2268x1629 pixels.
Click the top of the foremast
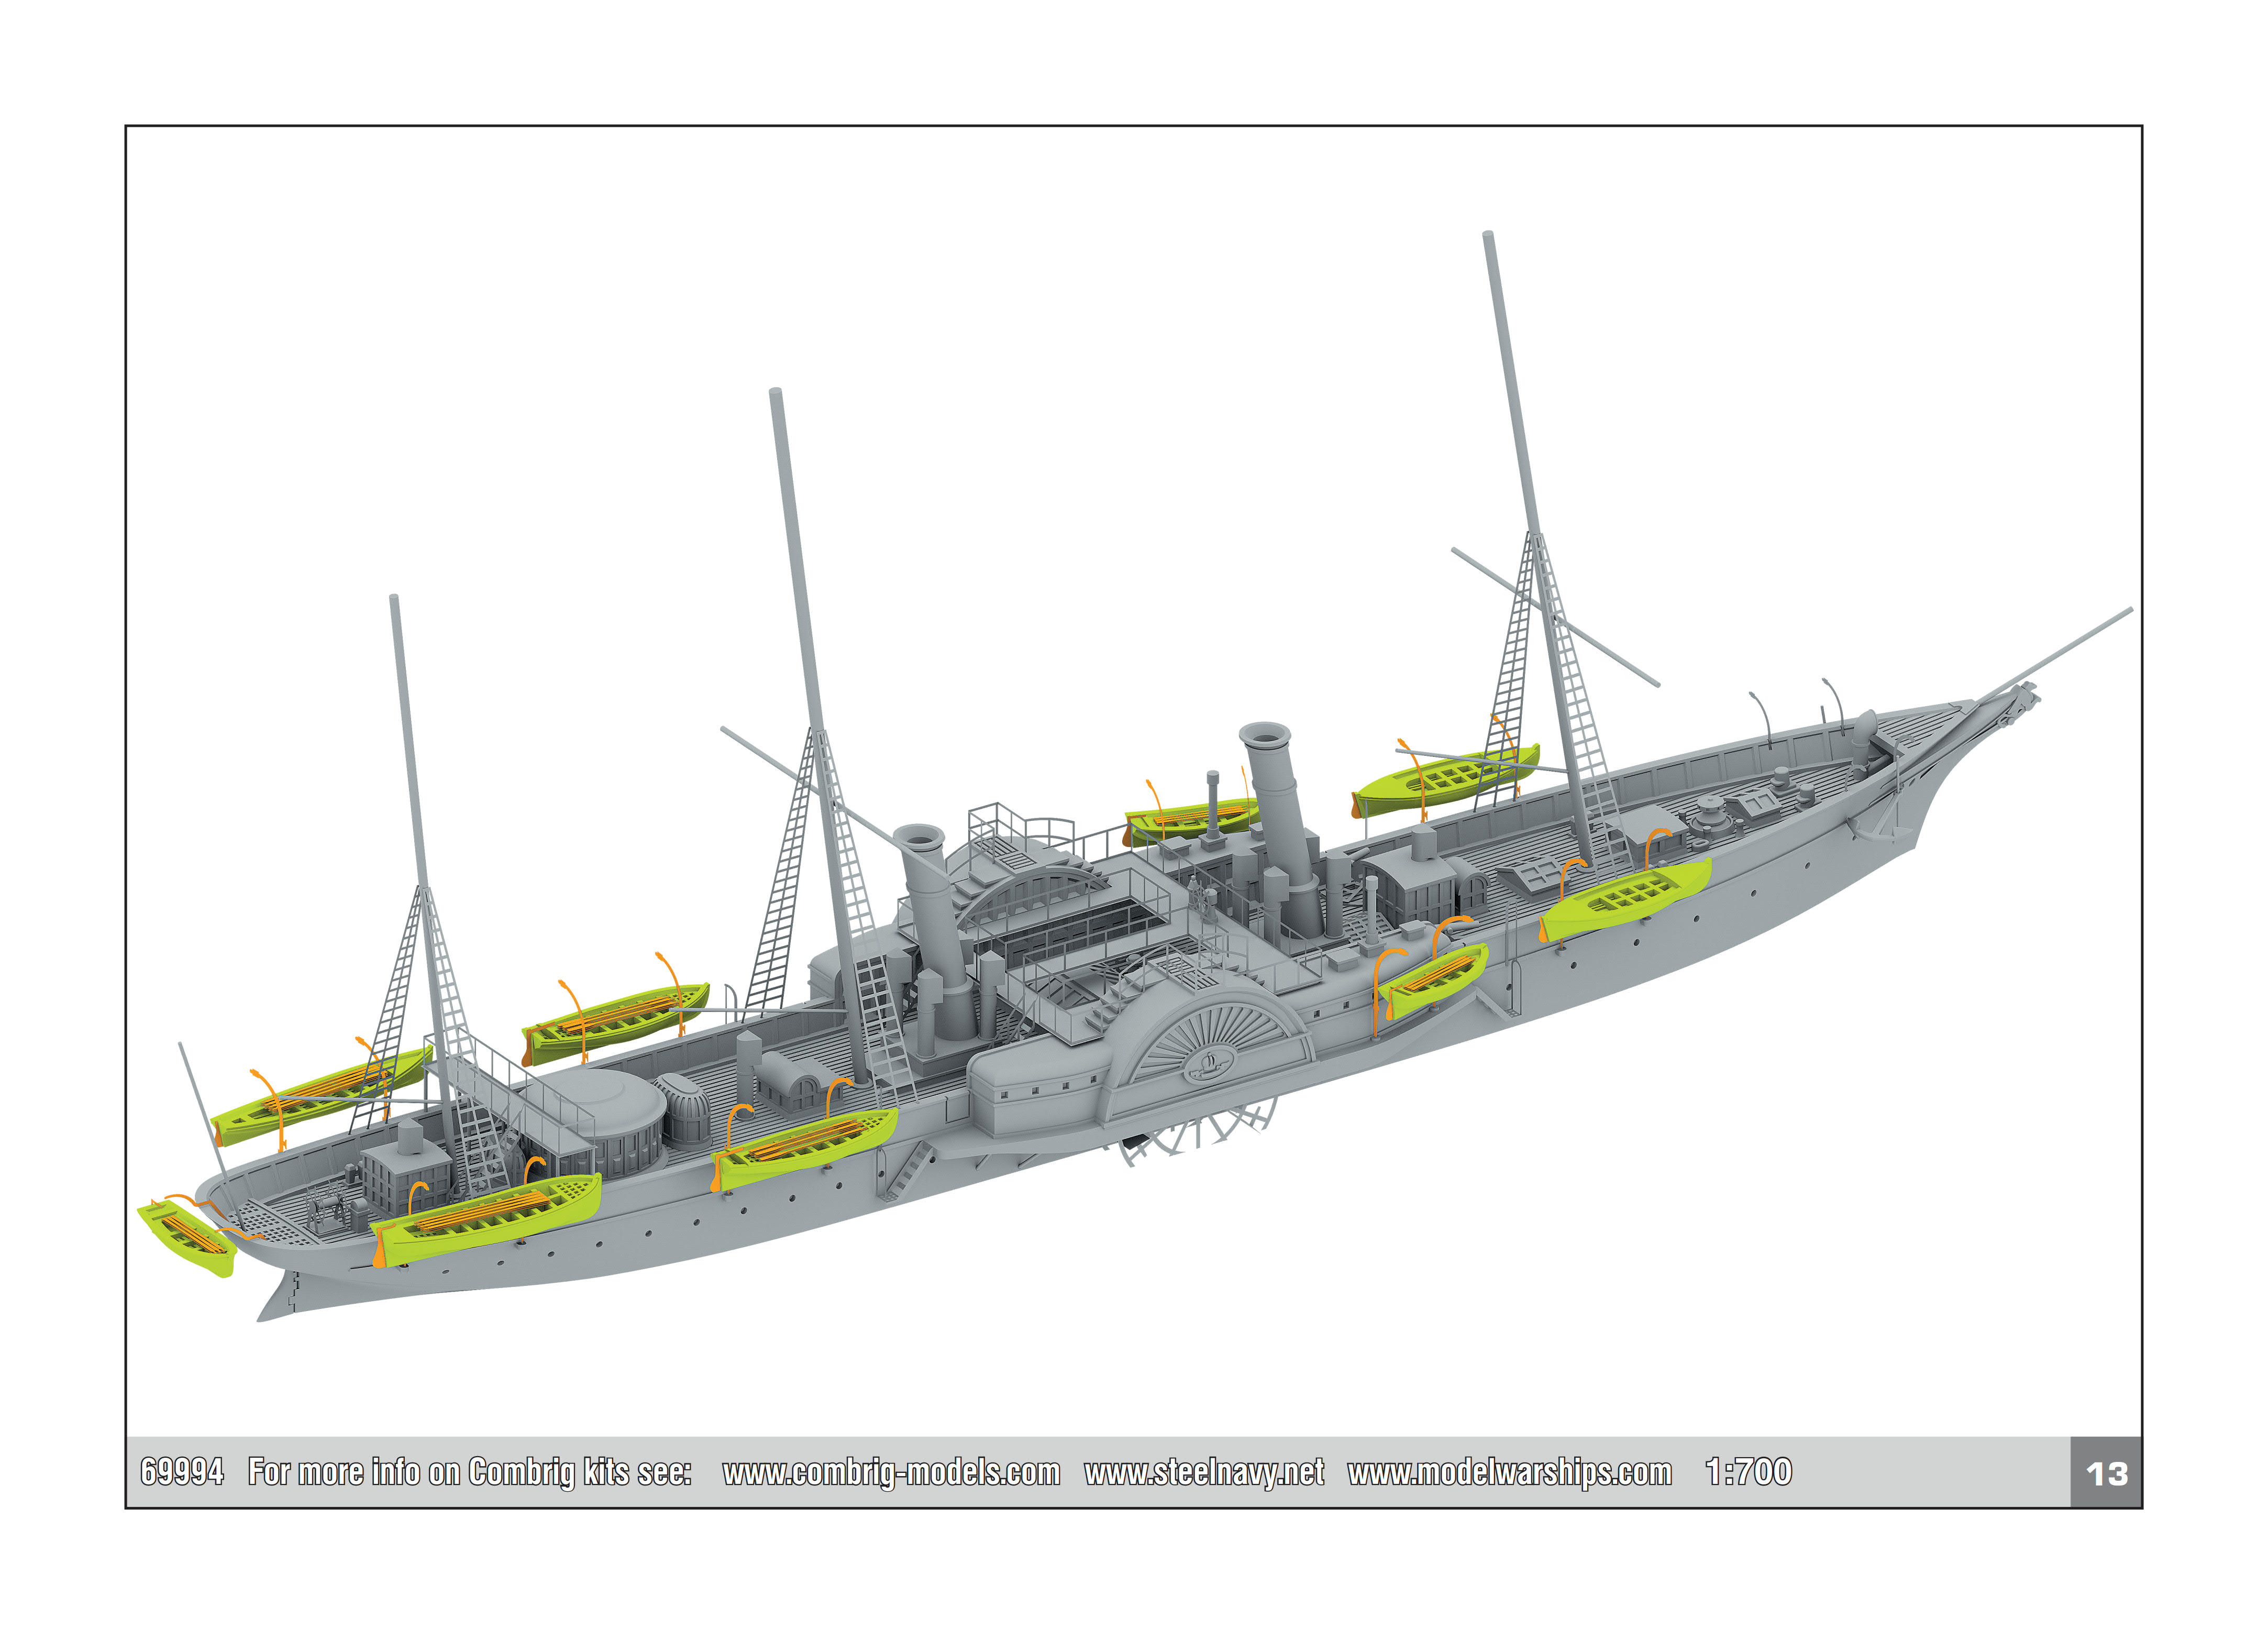pyautogui.click(x=1488, y=238)
